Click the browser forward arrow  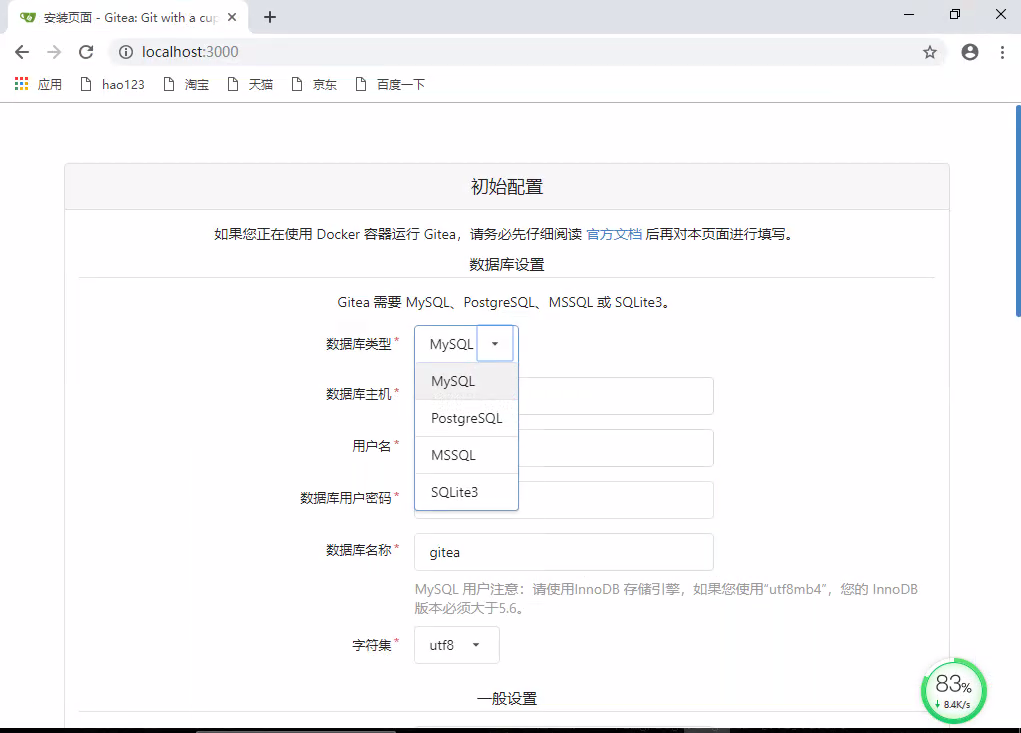click(54, 52)
